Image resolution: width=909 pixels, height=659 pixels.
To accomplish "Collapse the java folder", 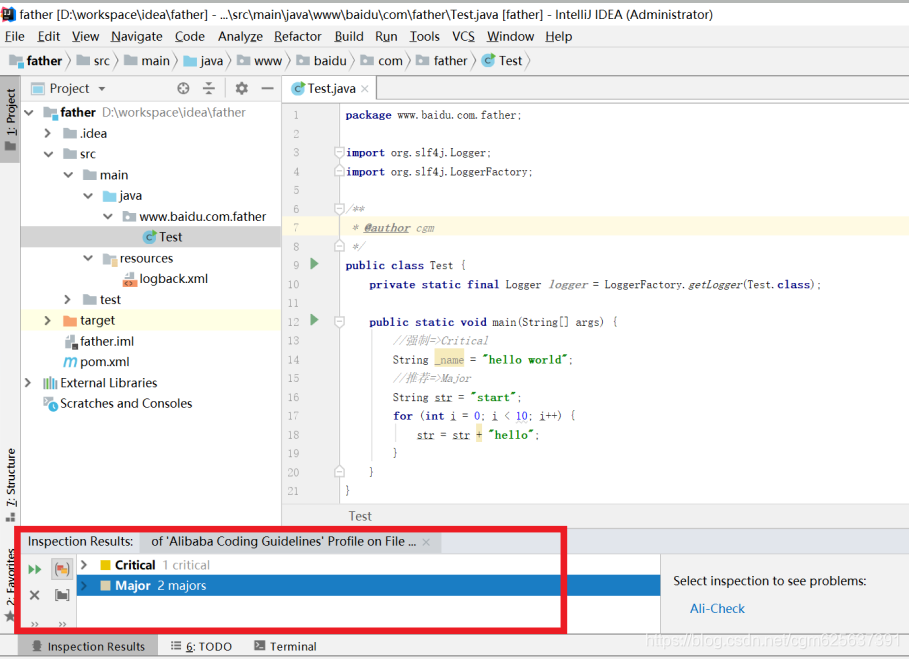I will (x=88, y=196).
